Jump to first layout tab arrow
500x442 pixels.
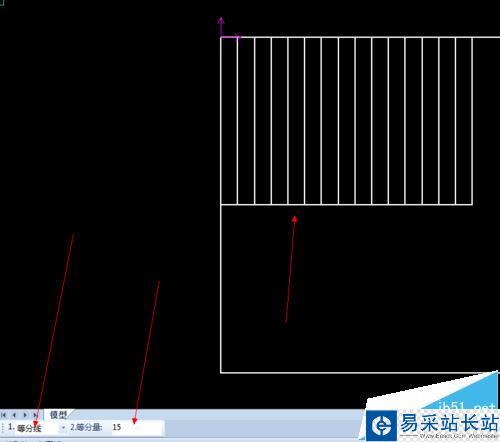tap(4, 415)
